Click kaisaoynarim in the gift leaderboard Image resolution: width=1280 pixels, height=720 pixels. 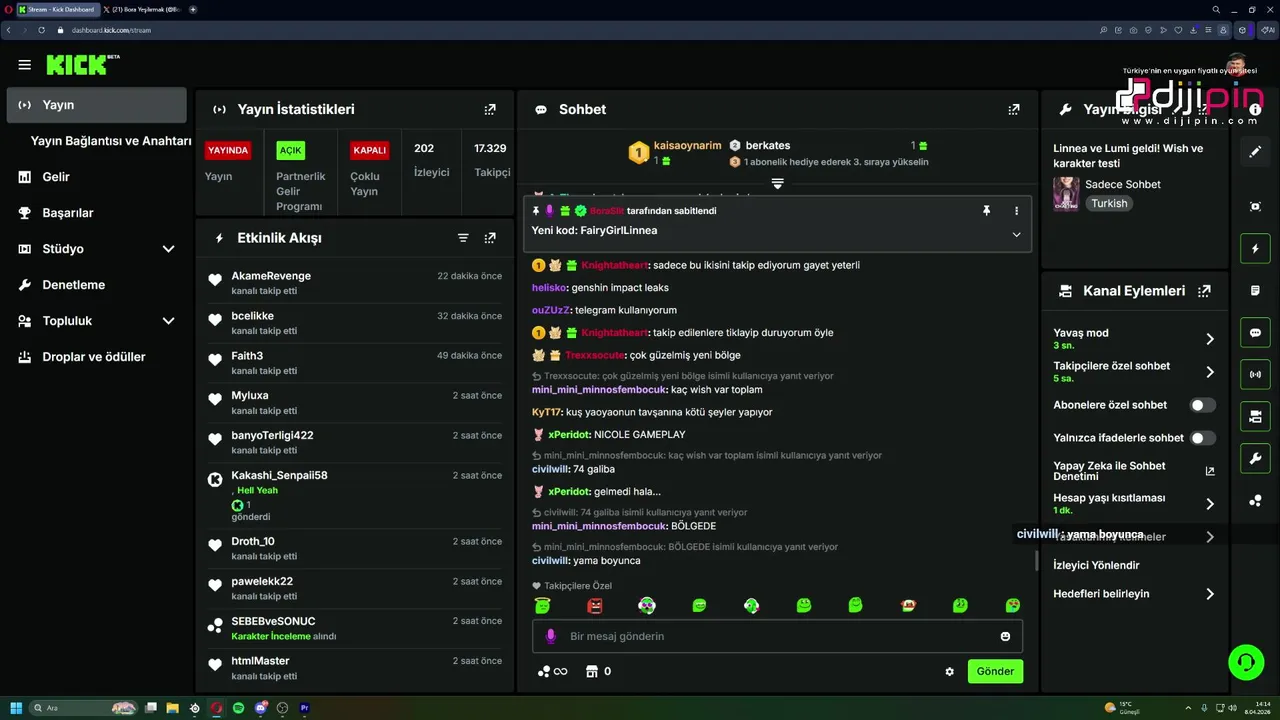[687, 146]
